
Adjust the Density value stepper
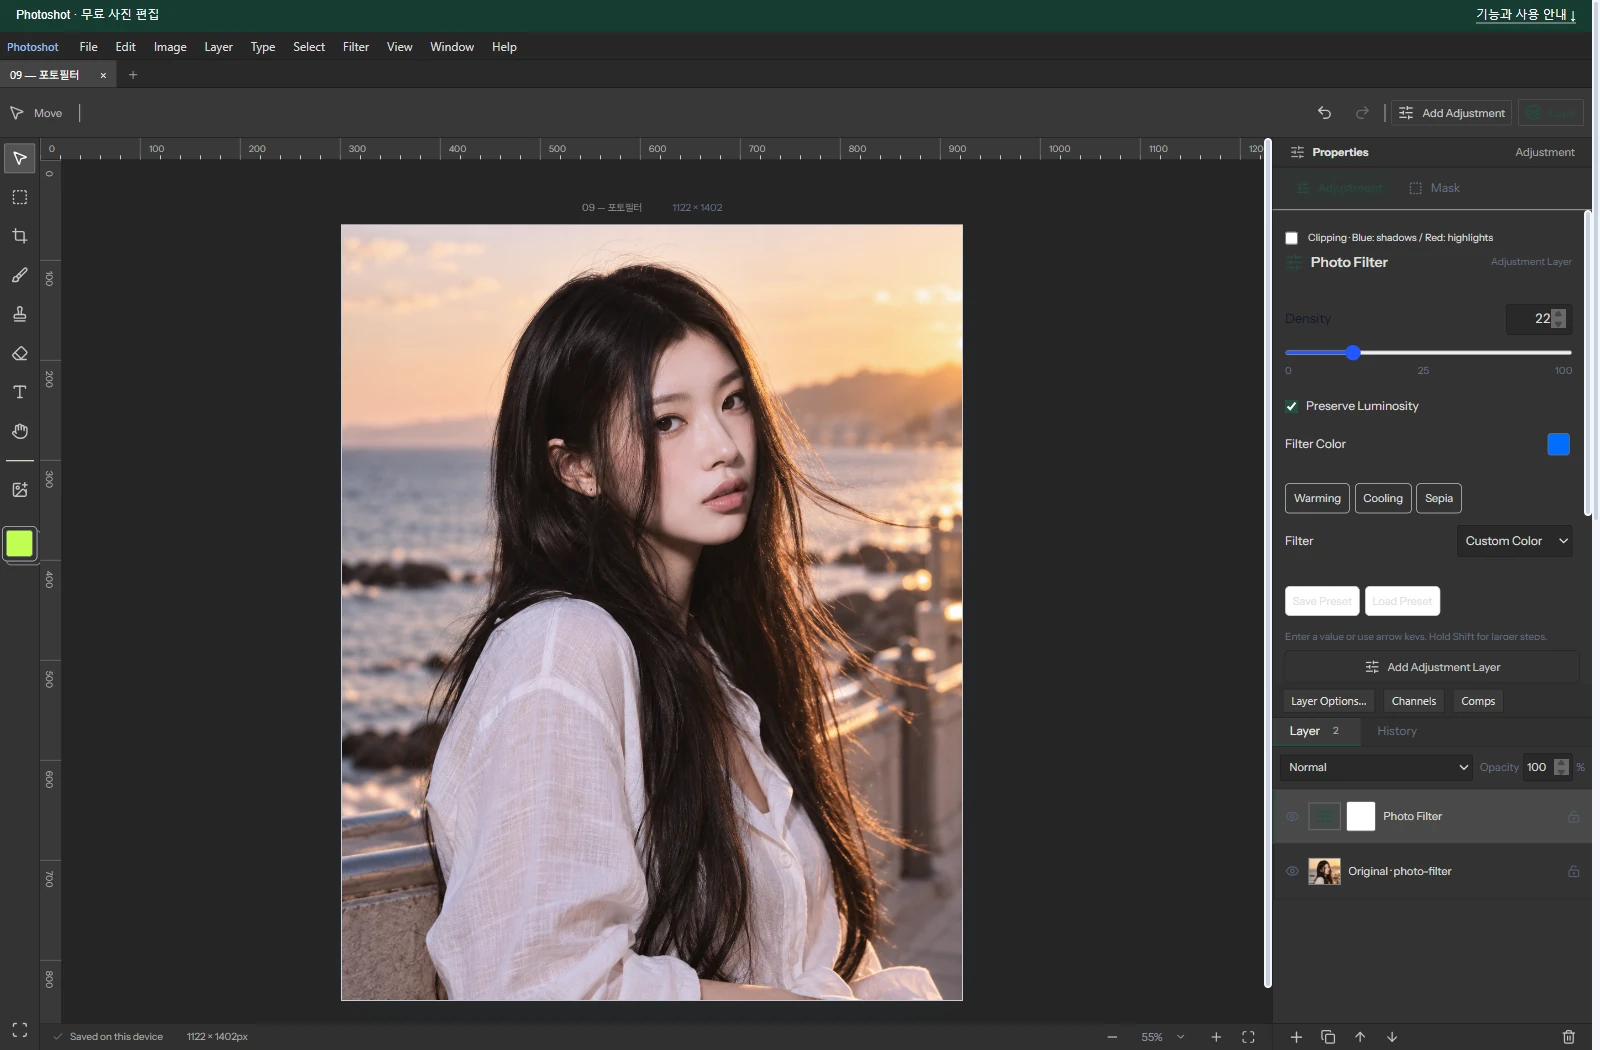pyautogui.click(x=1558, y=319)
